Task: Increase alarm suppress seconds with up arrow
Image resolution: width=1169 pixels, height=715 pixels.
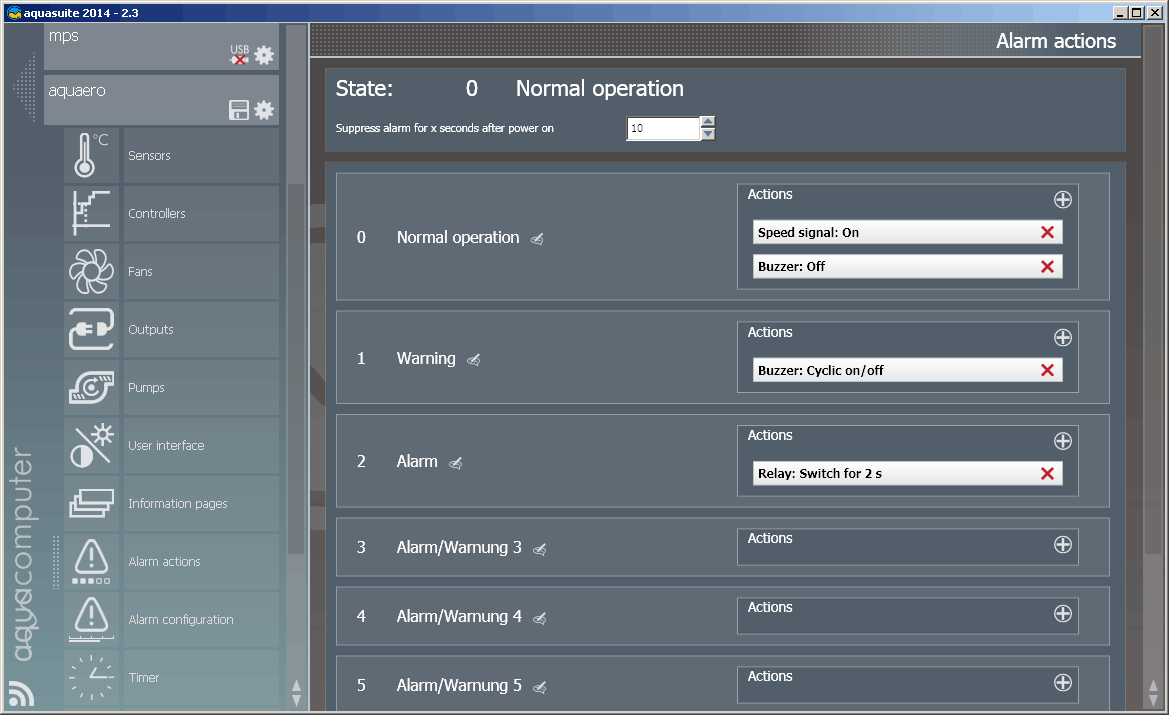Action: coord(708,122)
